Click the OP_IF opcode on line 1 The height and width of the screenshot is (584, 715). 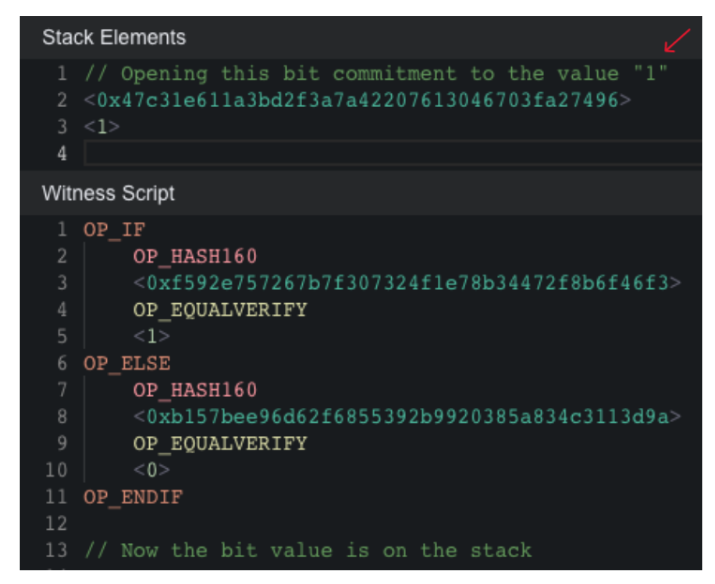click(114, 229)
